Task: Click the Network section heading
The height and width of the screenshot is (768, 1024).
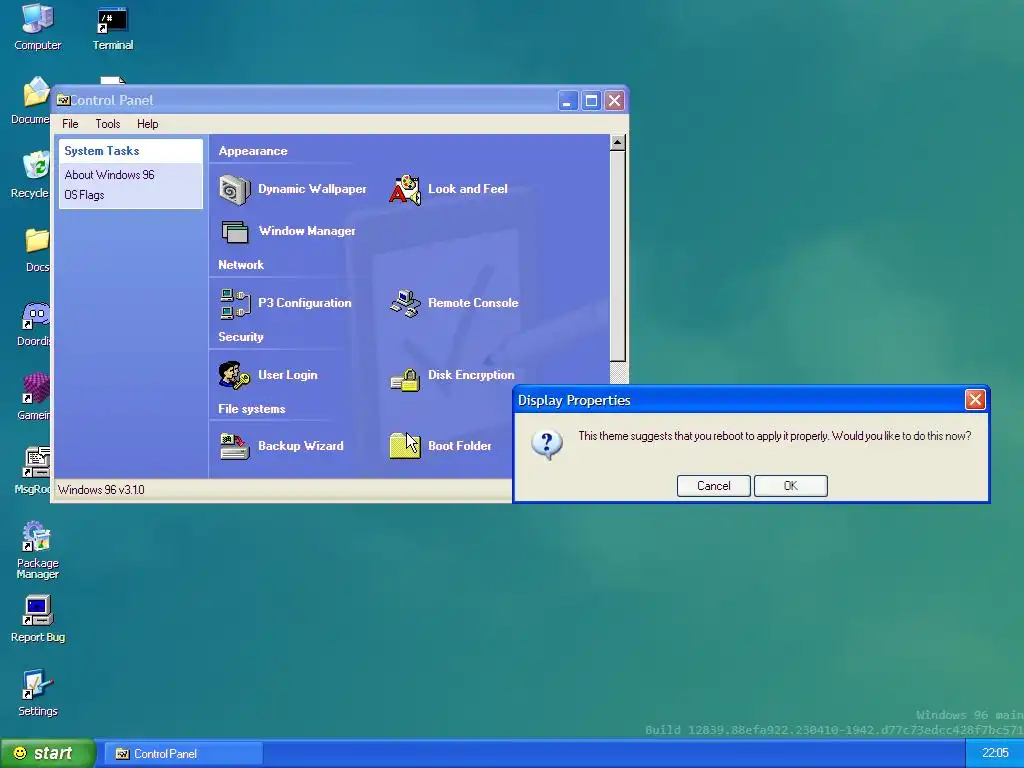Action: coord(241,265)
